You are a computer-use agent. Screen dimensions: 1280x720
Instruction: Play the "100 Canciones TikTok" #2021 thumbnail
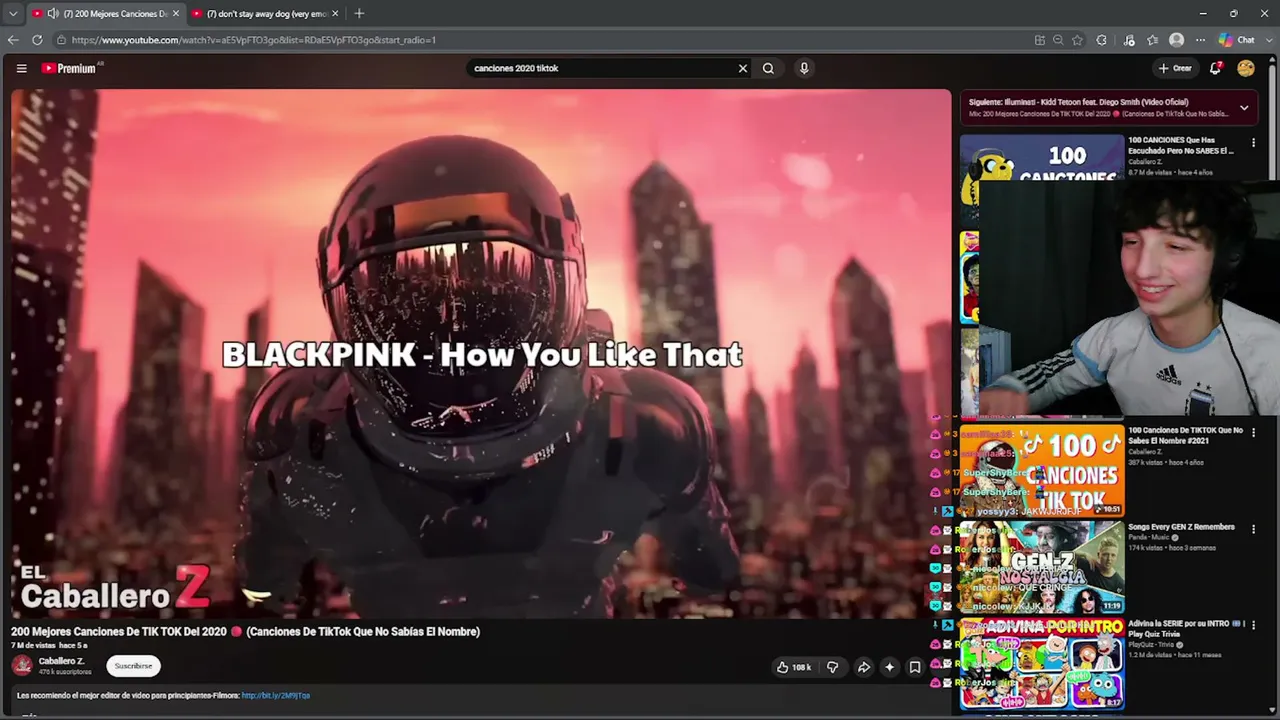click(1041, 471)
